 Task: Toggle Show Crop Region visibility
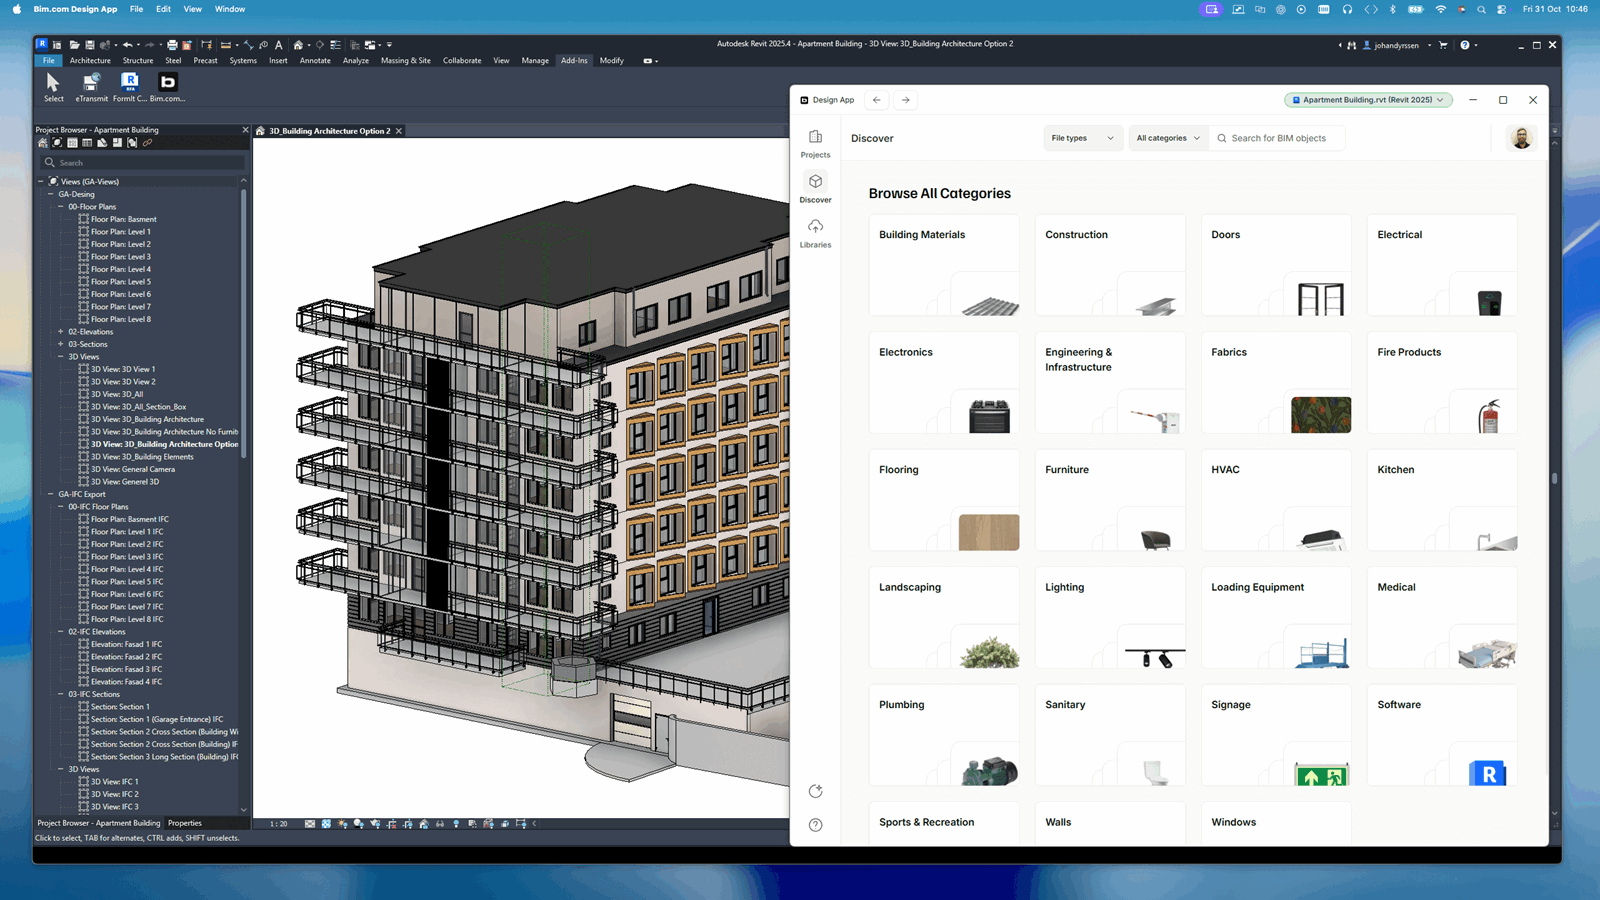409,824
